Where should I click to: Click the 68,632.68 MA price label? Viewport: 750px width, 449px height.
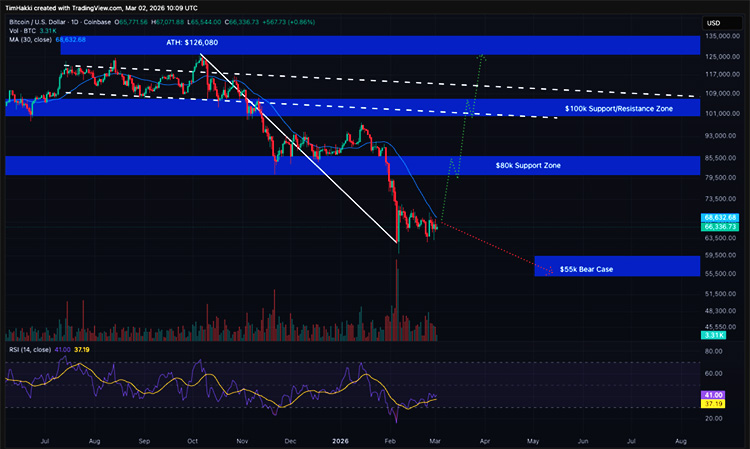[721, 217]
